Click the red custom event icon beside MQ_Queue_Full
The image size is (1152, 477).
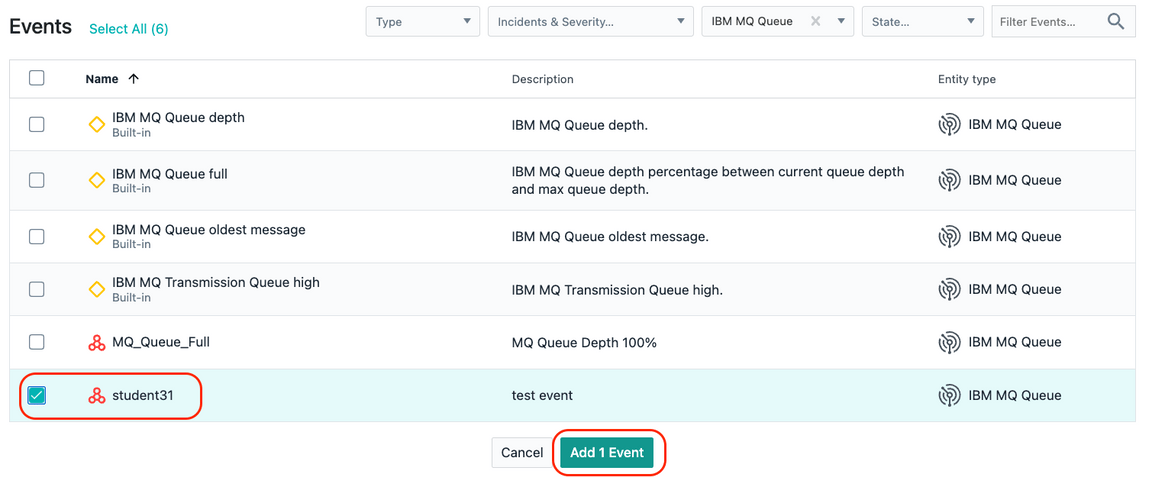(96, 342)
